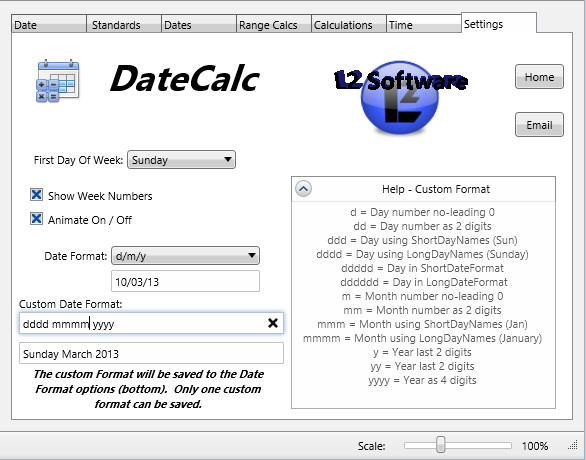Click the 12 Software blue sphere logo
Viewport: 586px width, 460px height.
[400, 97]
